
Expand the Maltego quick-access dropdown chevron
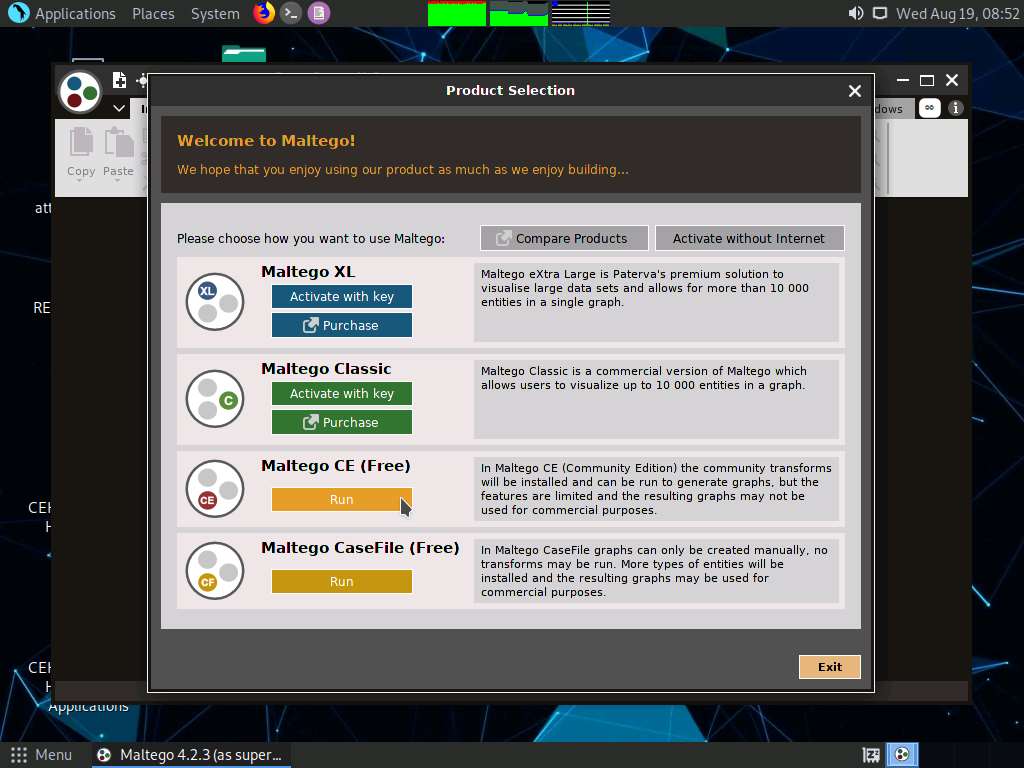coord(119,108)
